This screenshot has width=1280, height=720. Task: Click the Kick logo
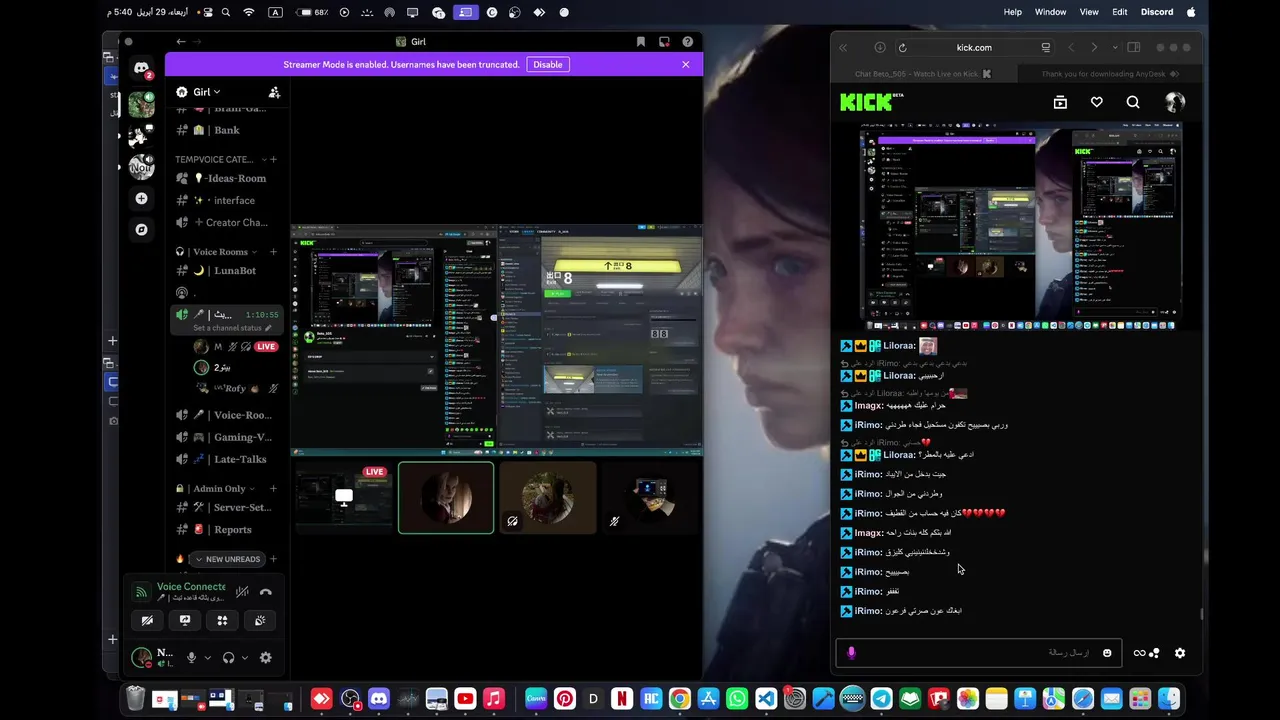(870, 102)
